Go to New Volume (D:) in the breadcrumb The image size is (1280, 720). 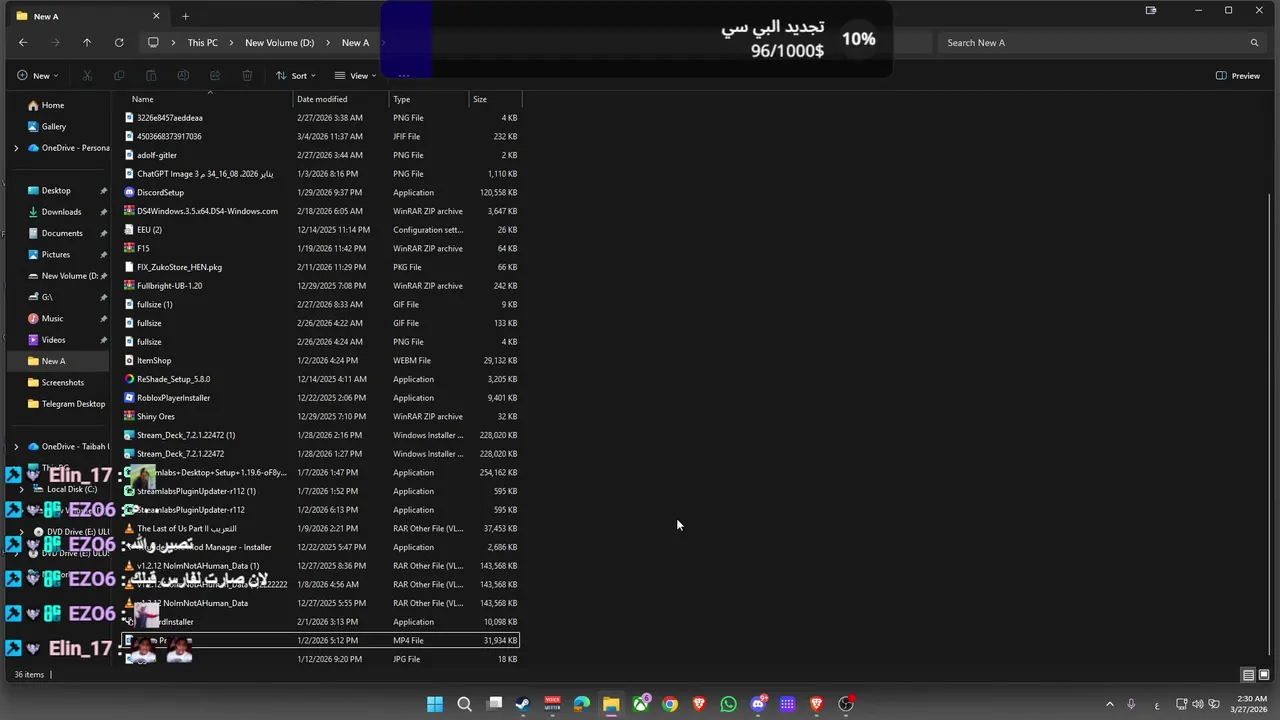(x=279, y=43)
